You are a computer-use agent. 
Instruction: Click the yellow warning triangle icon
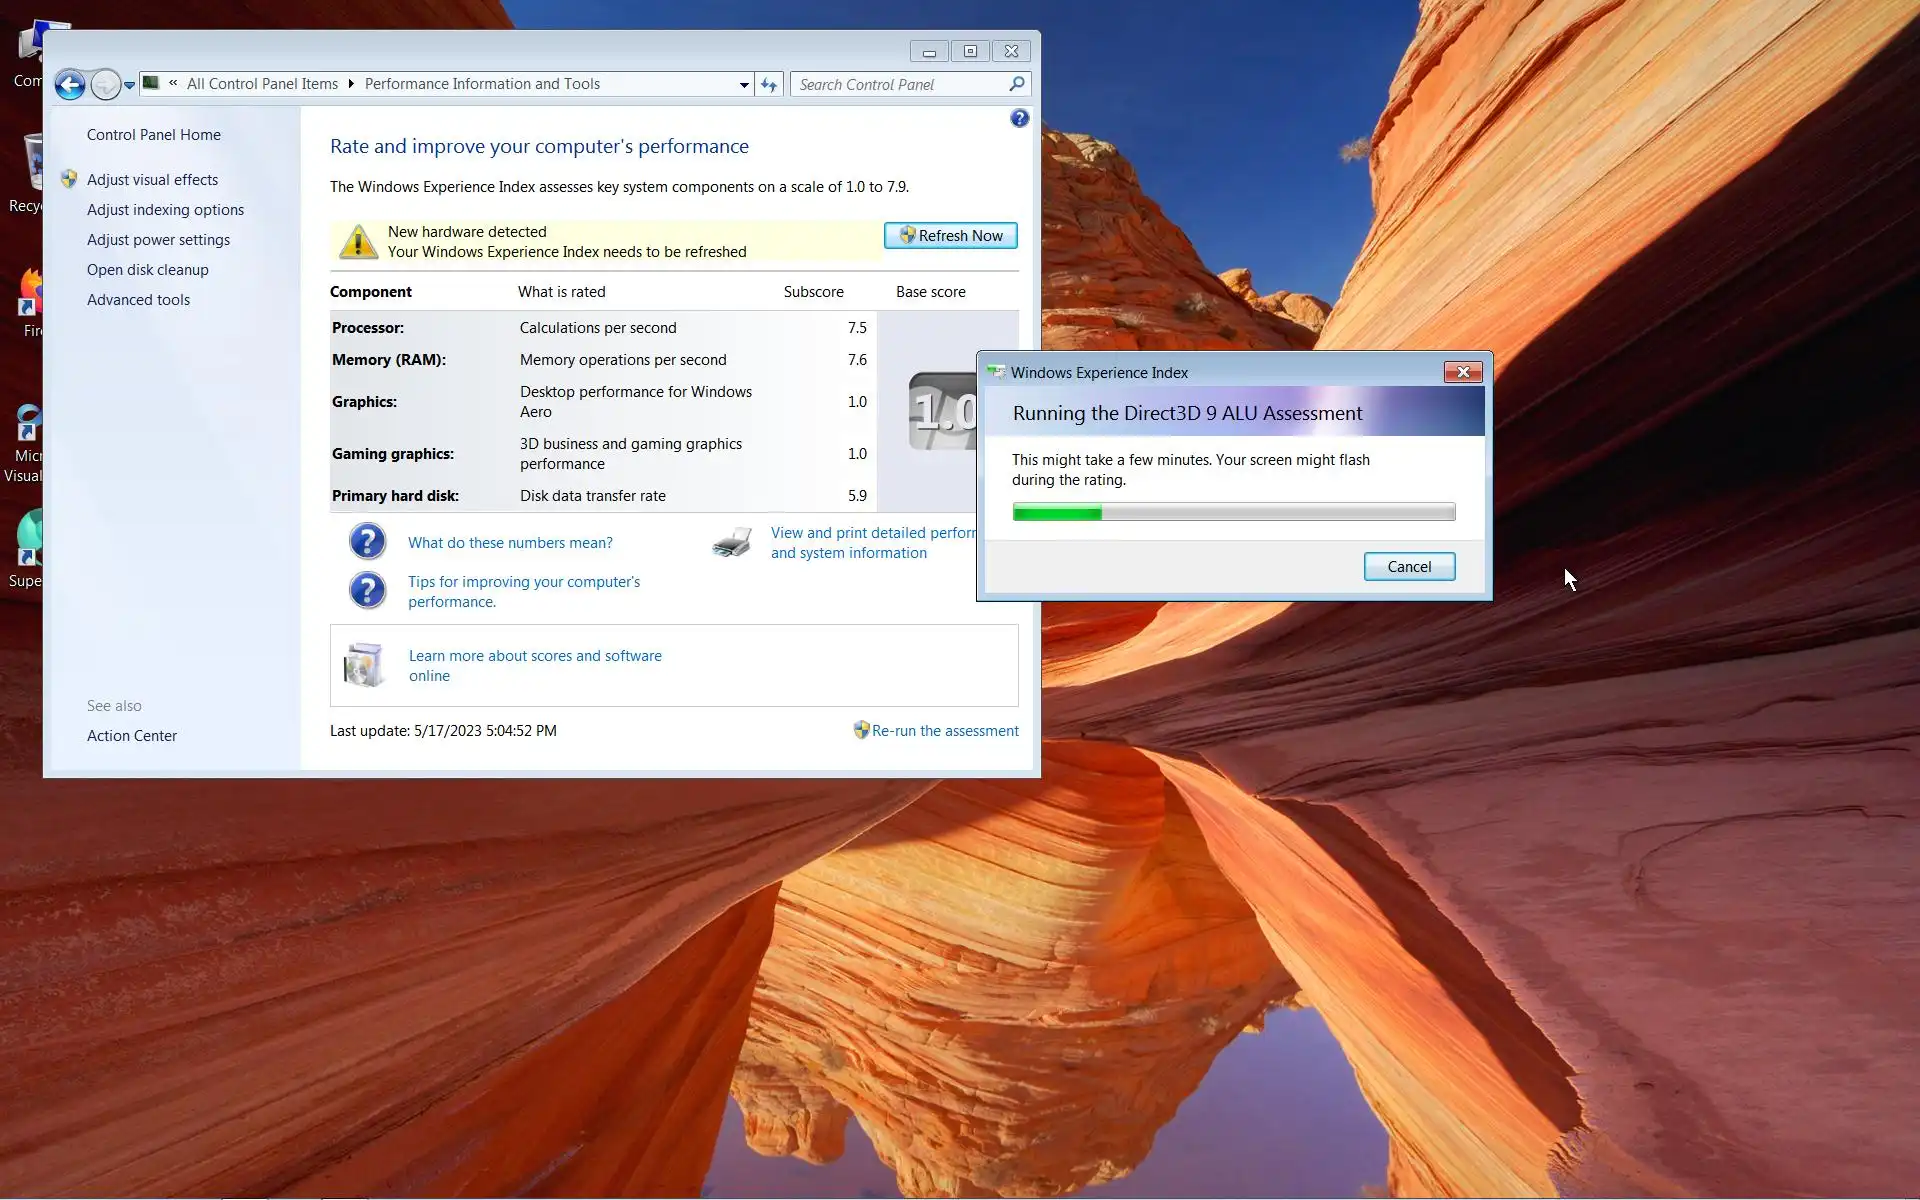(x=358, y=242)
